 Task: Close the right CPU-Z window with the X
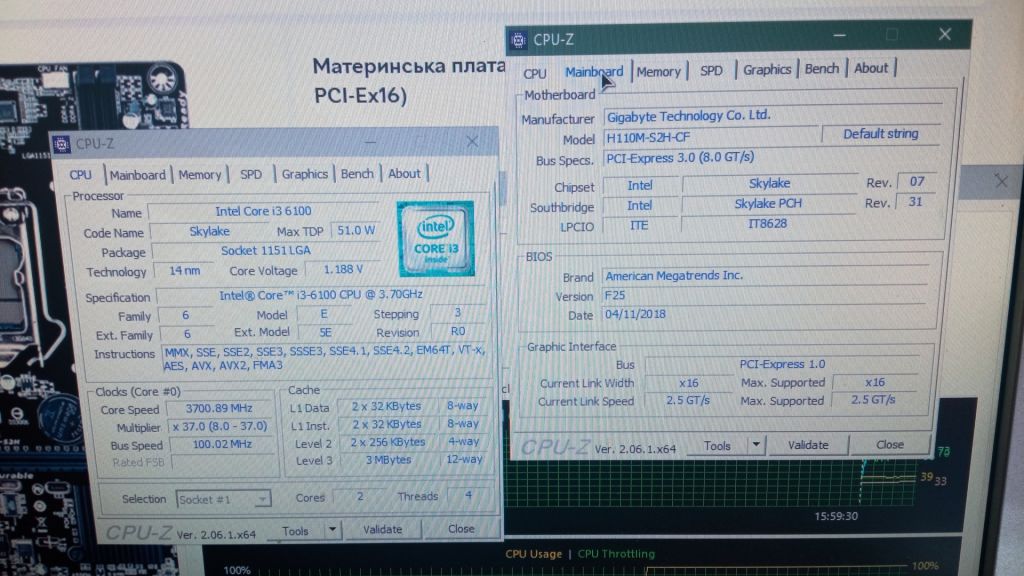click(945, 34)
